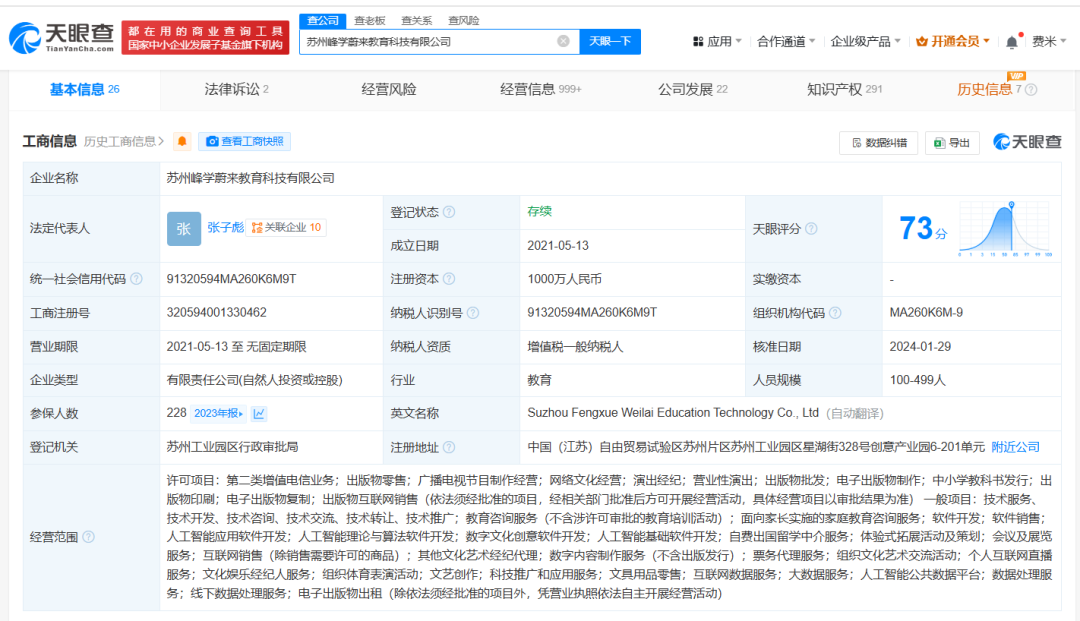Clear the search box with the × icon

[x=563, y=41]
